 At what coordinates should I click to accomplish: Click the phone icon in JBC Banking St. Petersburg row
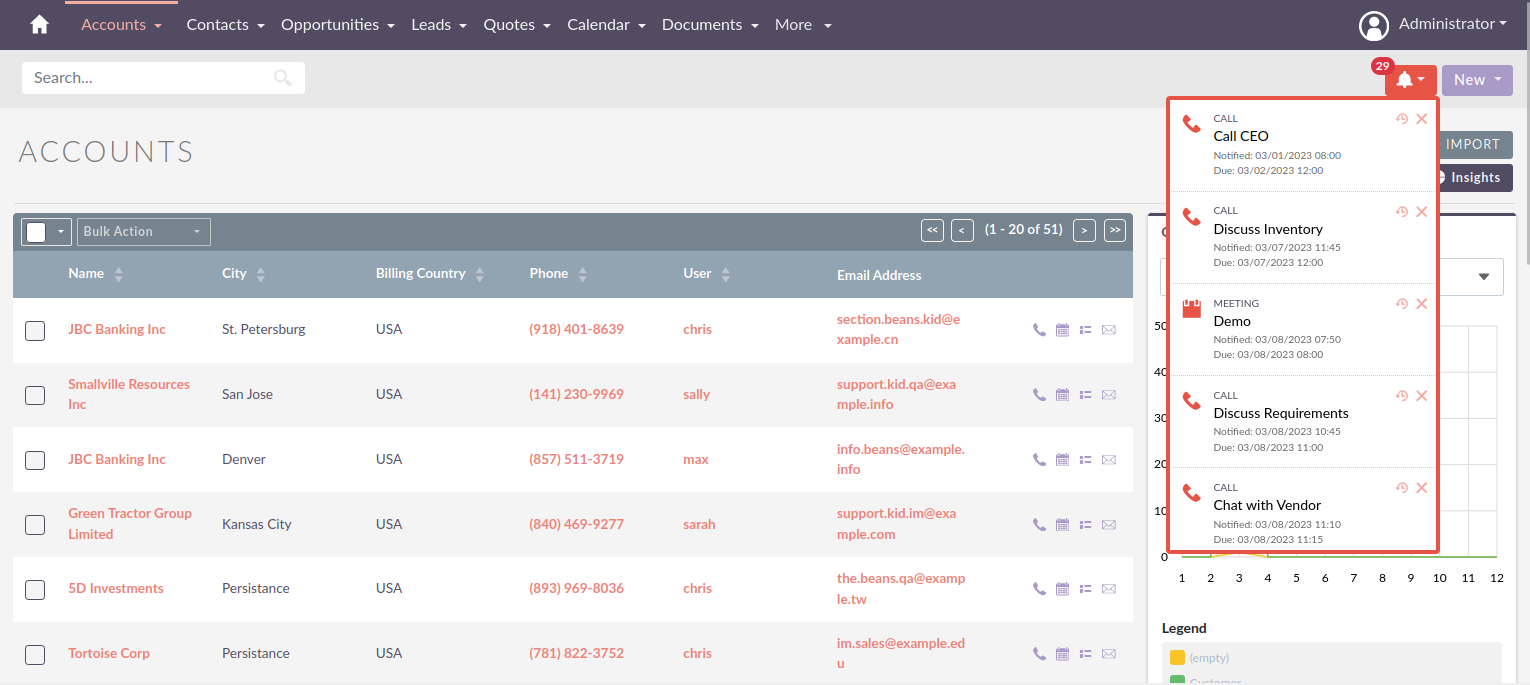[1039, 330]
